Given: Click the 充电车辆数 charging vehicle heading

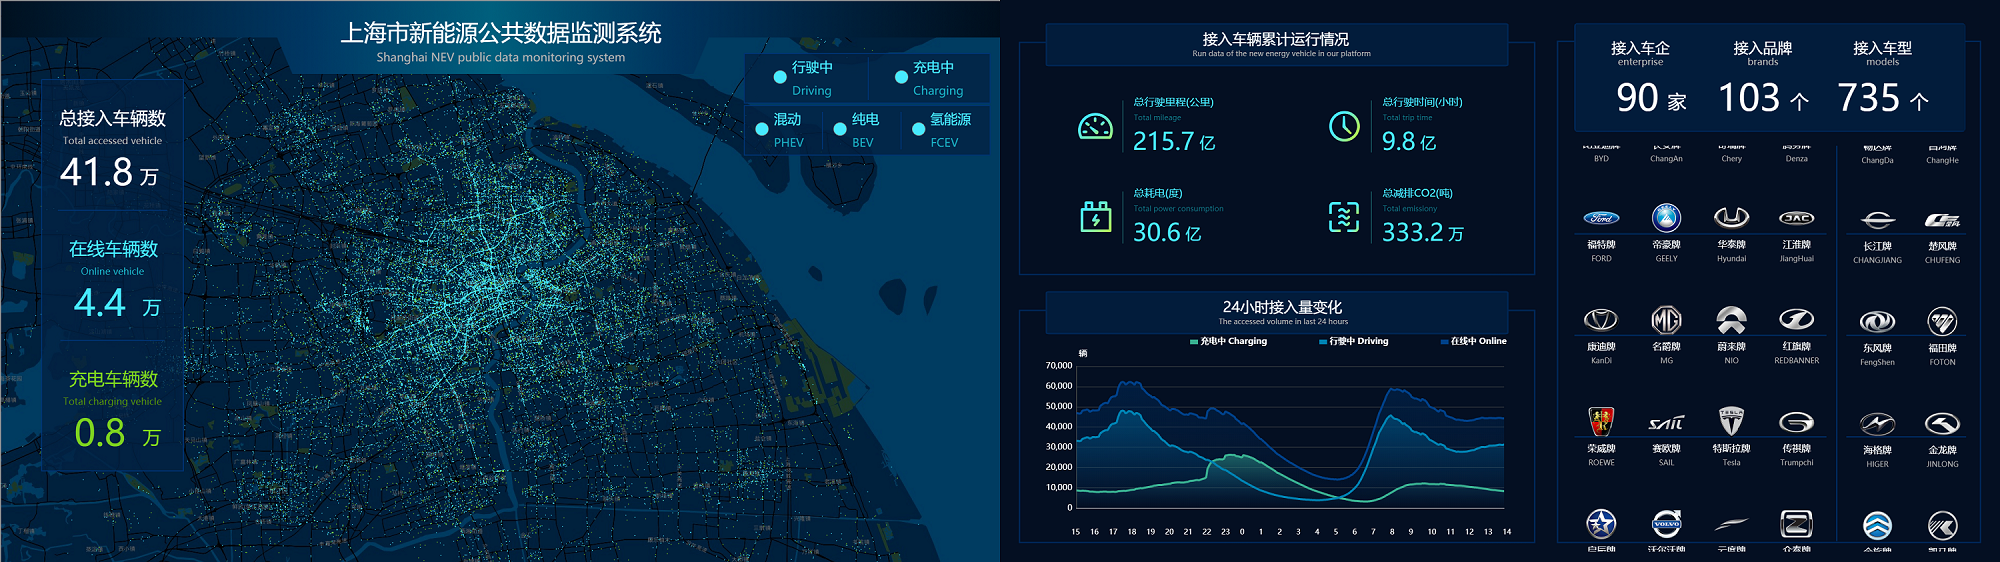Looking at the screenshot, I should (113, 379).
